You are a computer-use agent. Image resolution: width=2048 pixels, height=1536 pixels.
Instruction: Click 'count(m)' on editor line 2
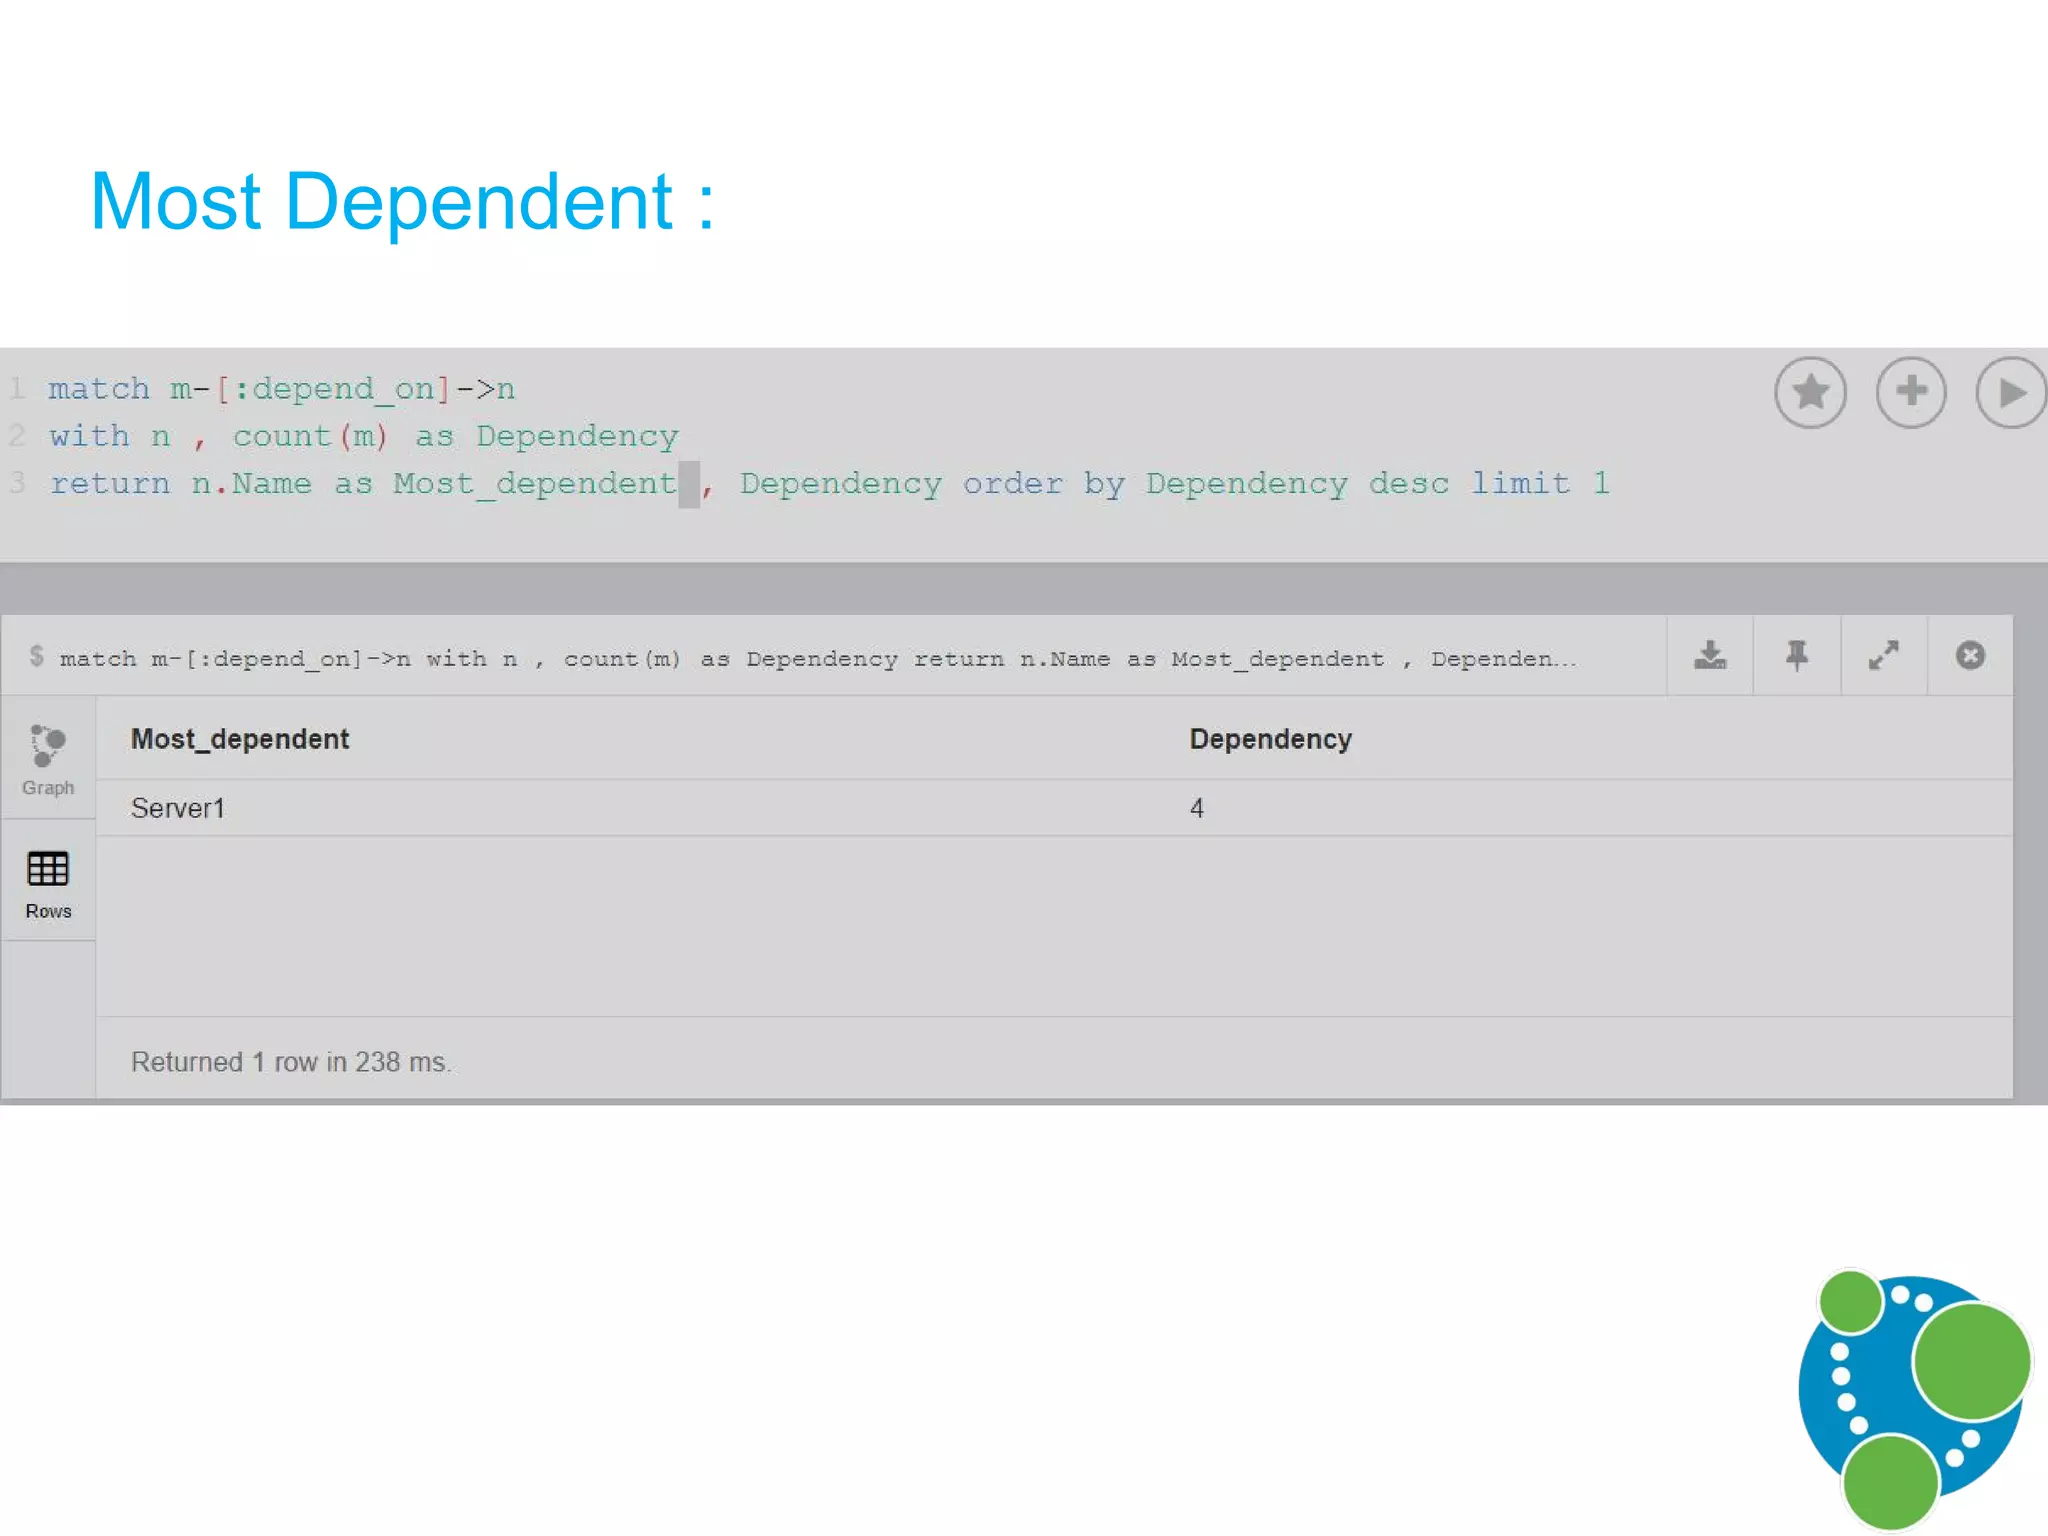[x=309, y=437]
